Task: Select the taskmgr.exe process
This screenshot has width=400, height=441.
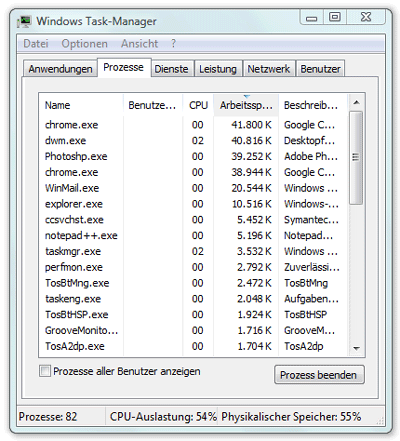Action: pyautogui.click(x=193, y=251)
